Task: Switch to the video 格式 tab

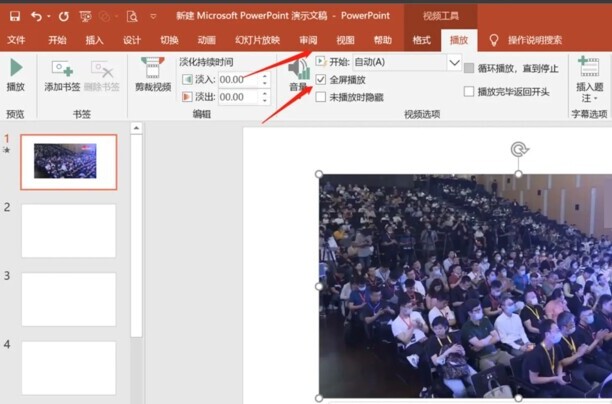Action: (x=422, y=40)
